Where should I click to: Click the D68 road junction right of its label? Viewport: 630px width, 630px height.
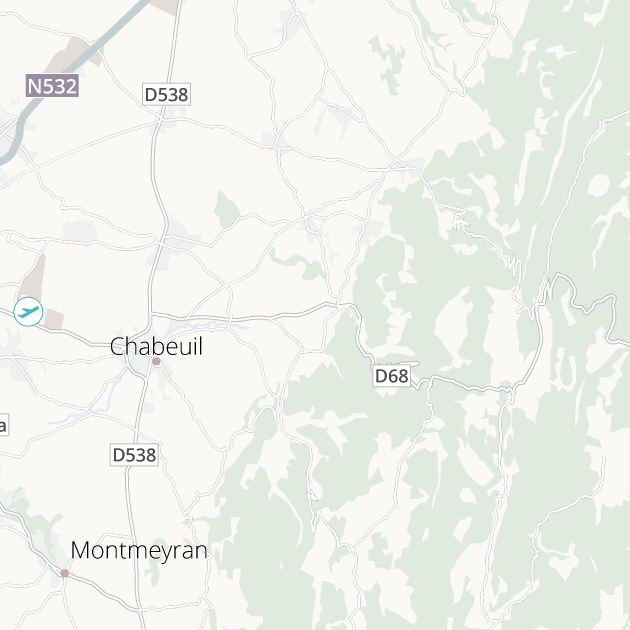pyautogui.click(x=430, y=378)
